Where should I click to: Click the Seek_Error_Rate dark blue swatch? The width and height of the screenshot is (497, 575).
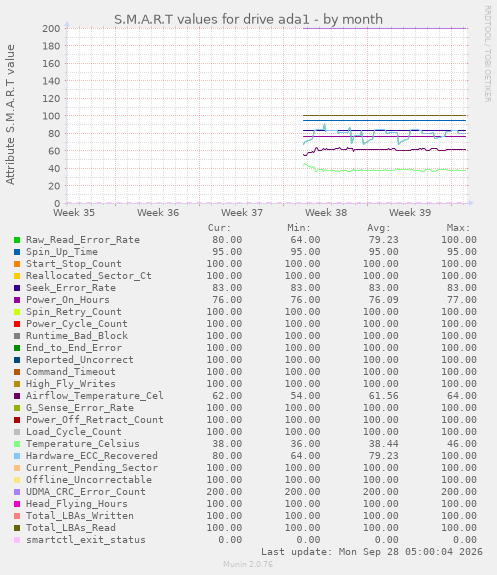17,288
